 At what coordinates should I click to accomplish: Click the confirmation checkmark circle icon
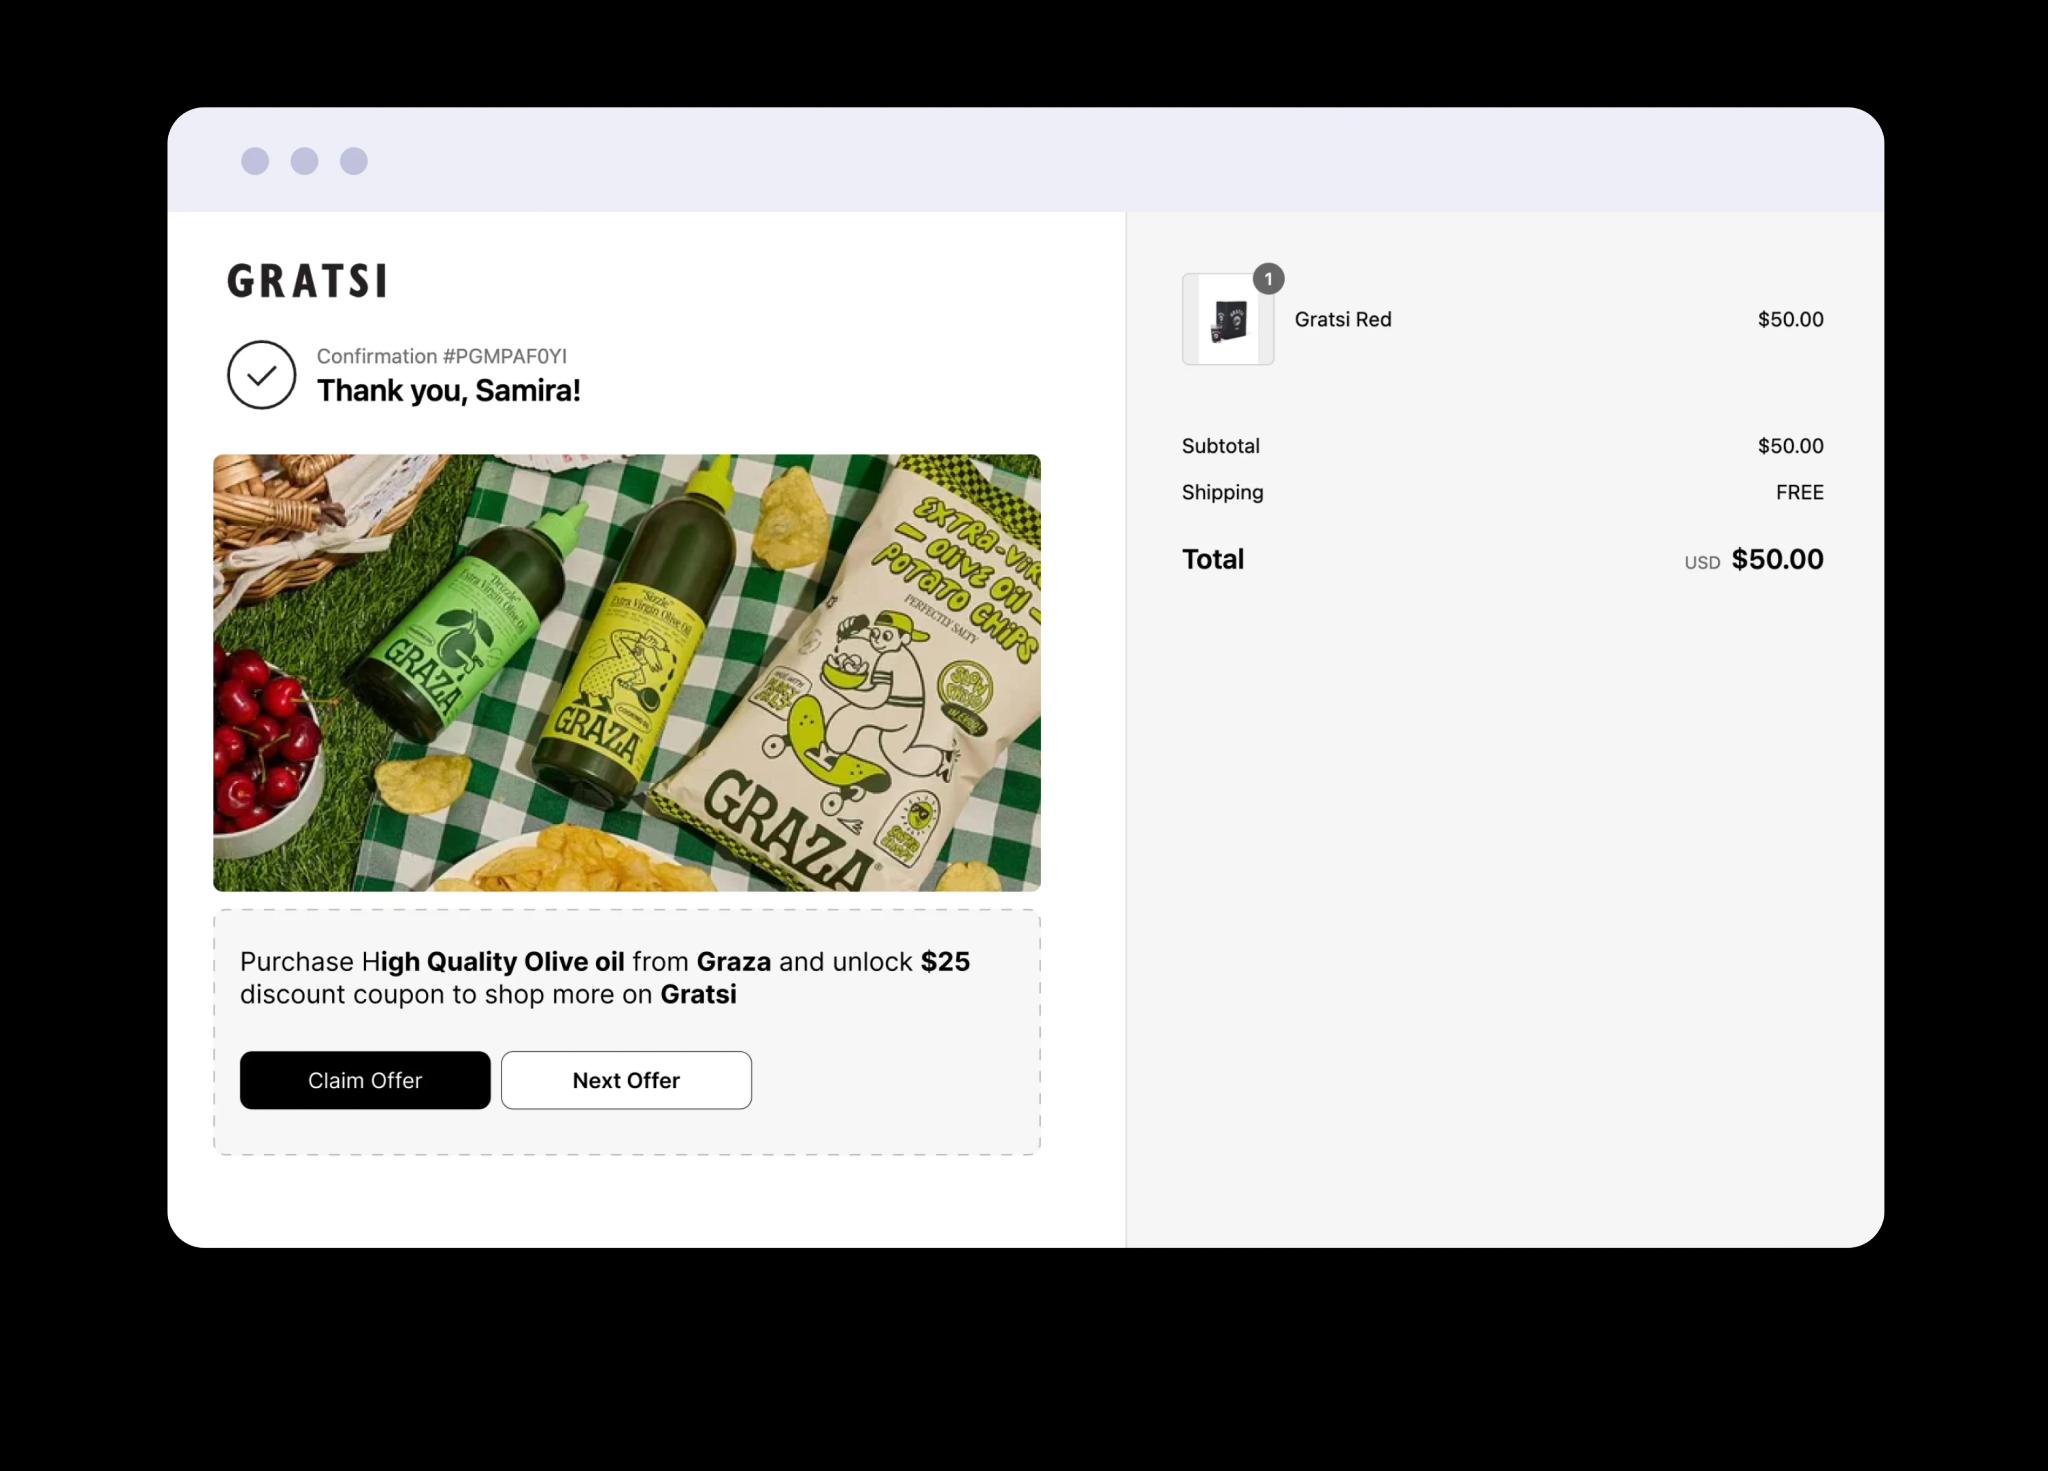[261, 375]
